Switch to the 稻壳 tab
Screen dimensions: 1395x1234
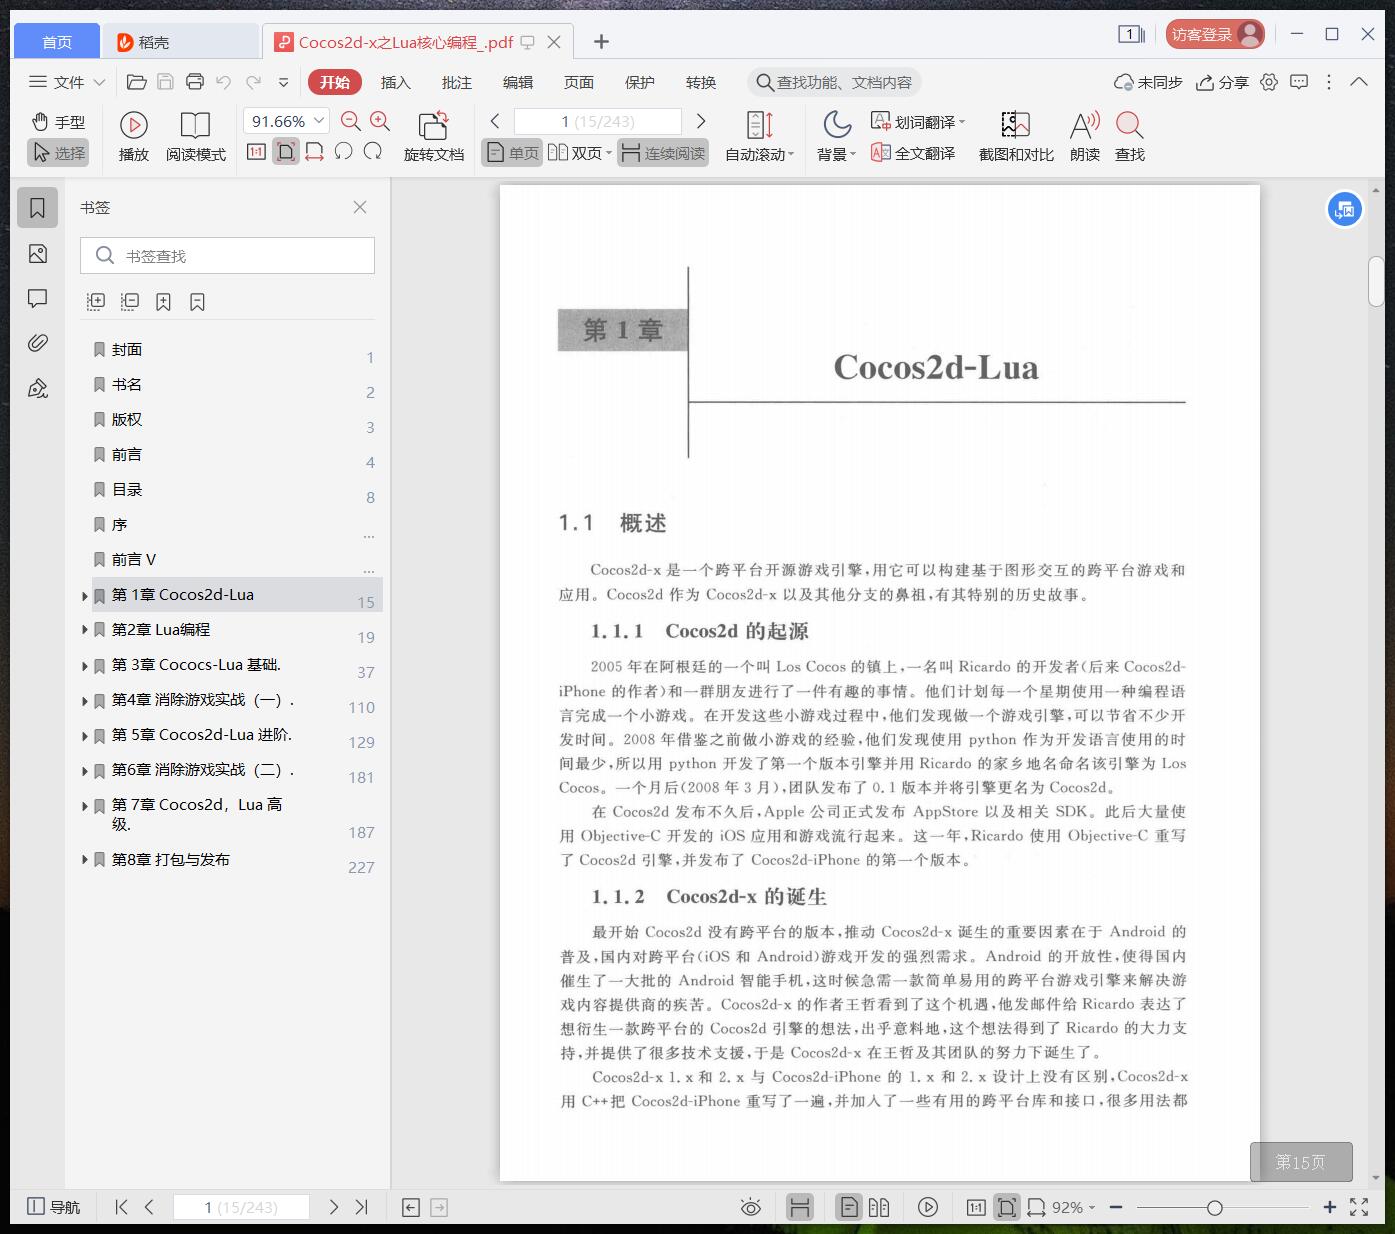coord(180,41)
